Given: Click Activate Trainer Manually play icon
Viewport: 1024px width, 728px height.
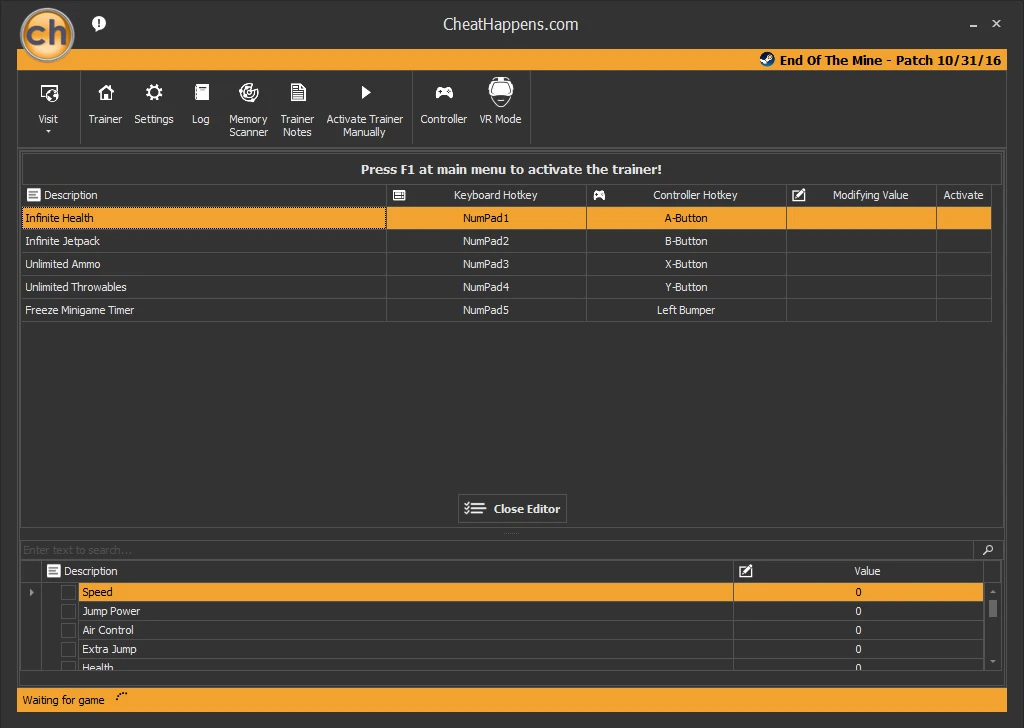Looking at the screenshot, I should pyautogui.click(x=365, y=94).
